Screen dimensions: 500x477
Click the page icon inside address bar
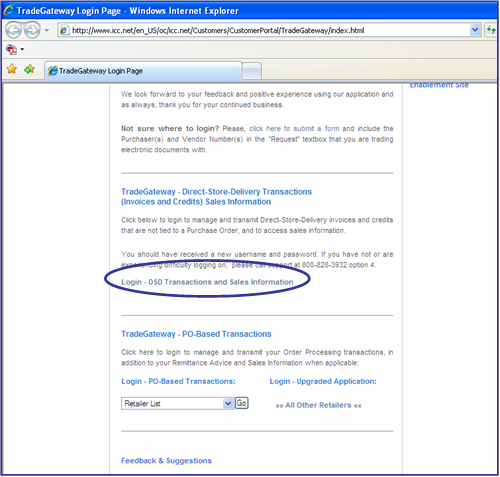click(63, 30)
